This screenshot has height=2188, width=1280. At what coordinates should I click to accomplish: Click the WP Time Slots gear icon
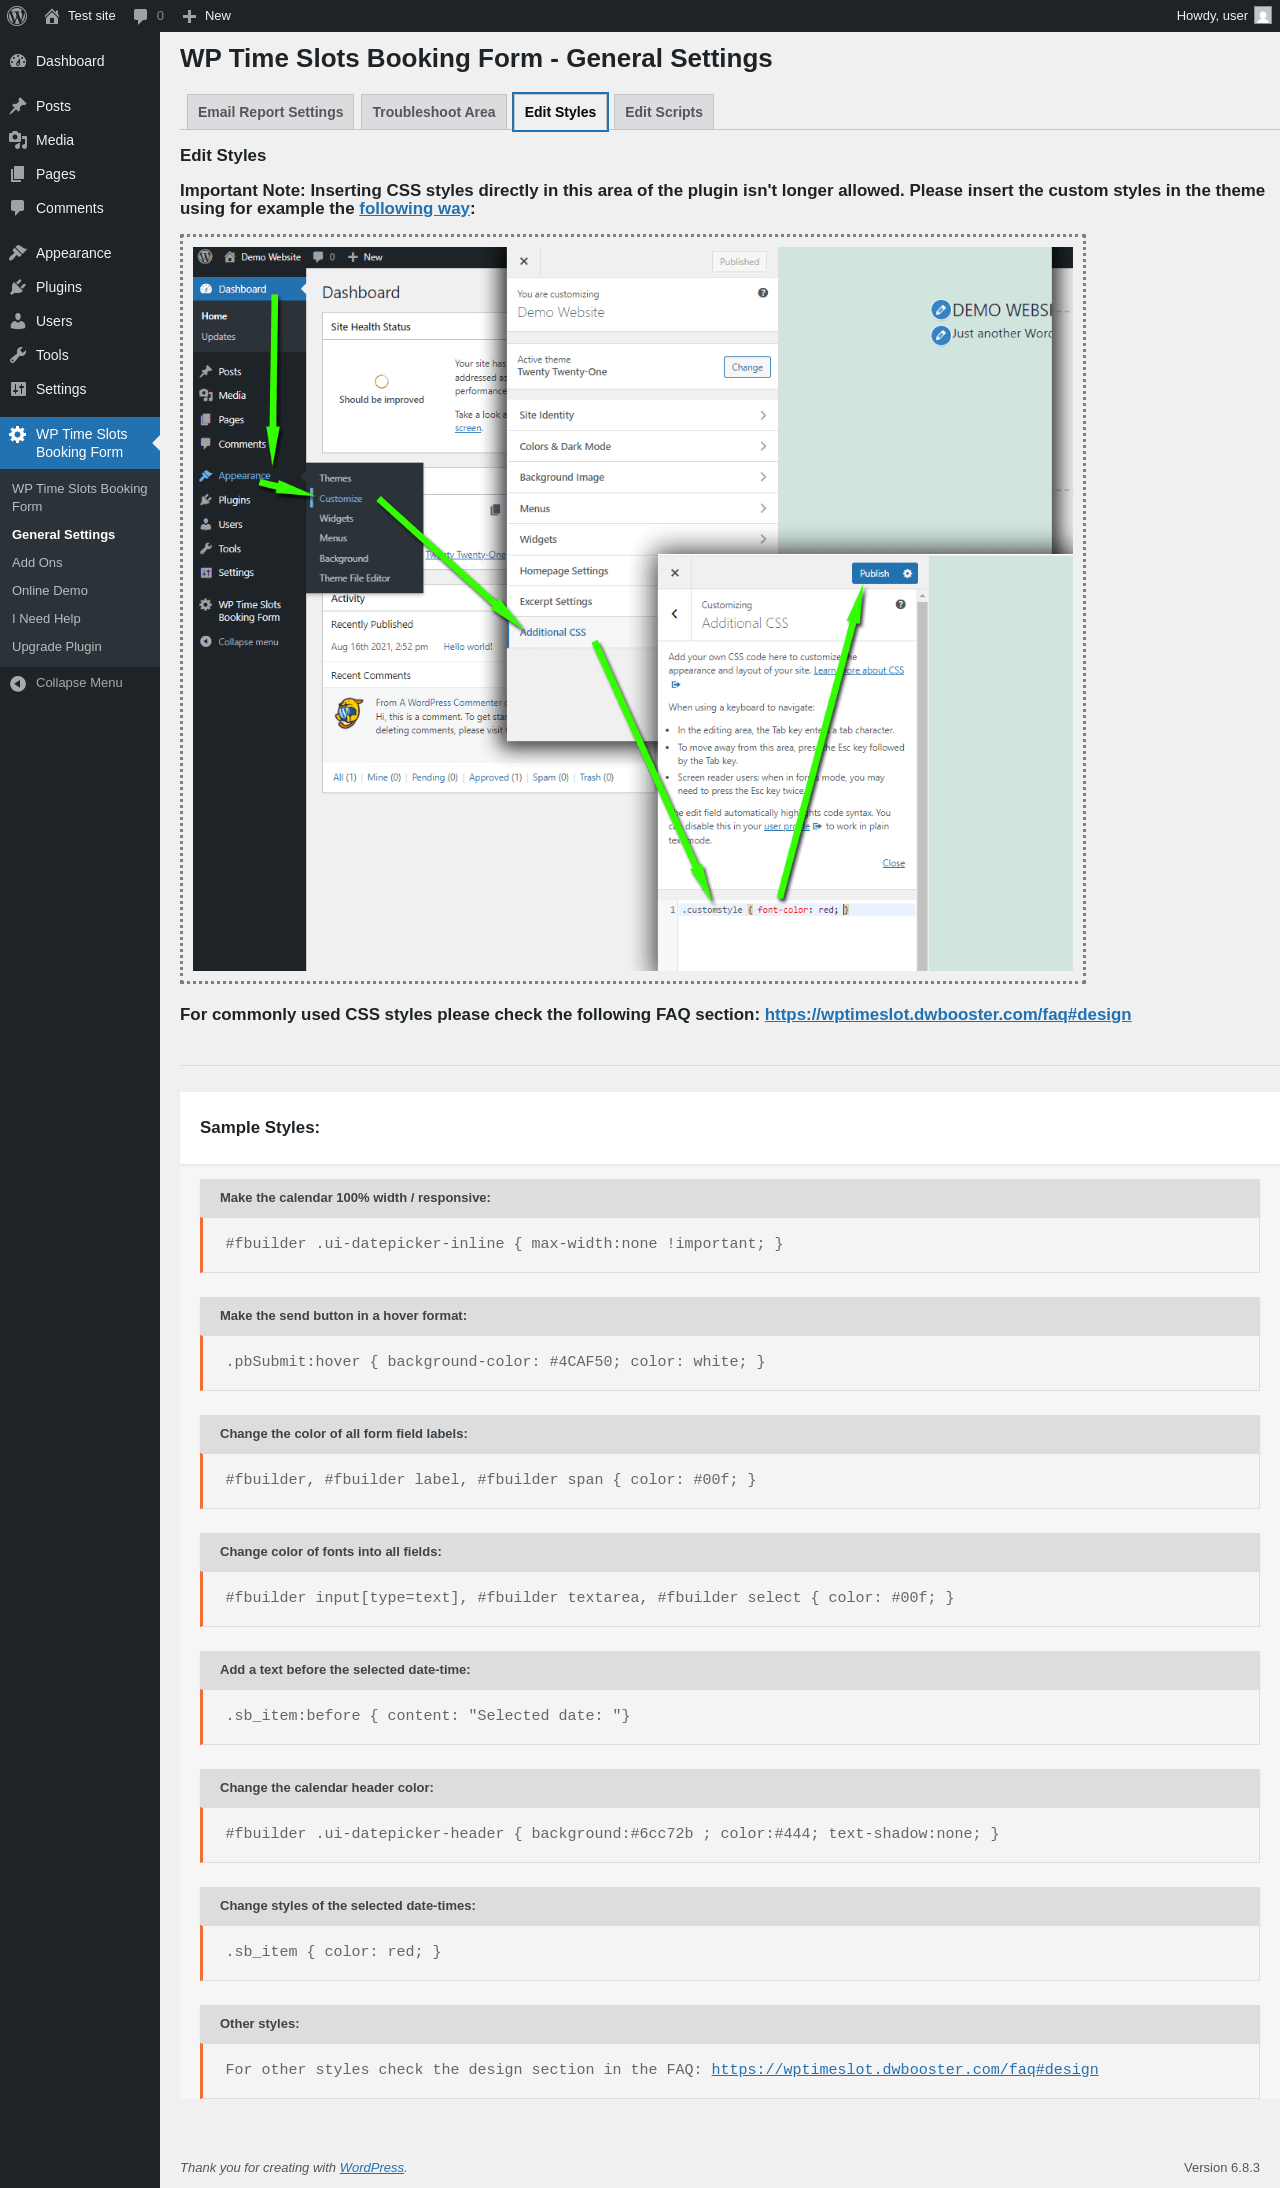pyautogui.click(x=18, y=434)
